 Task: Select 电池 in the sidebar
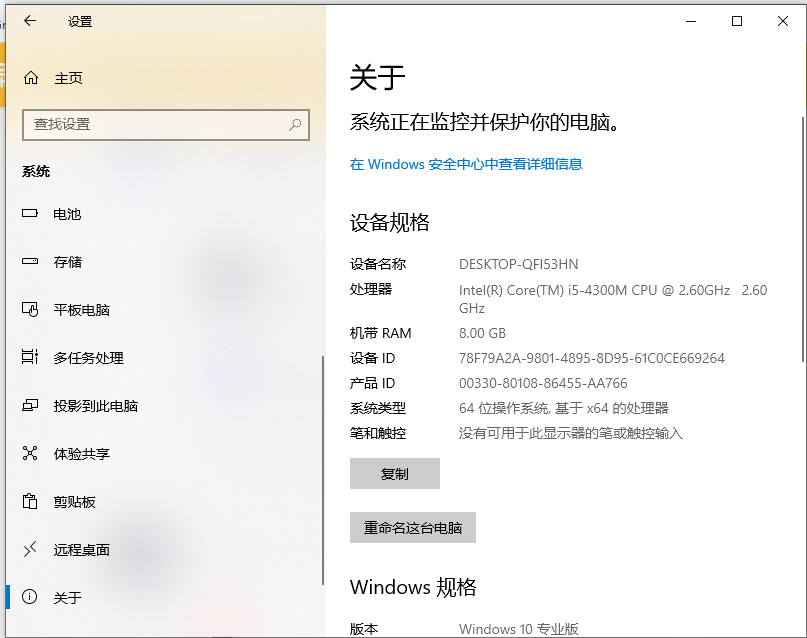click(67, 214)
